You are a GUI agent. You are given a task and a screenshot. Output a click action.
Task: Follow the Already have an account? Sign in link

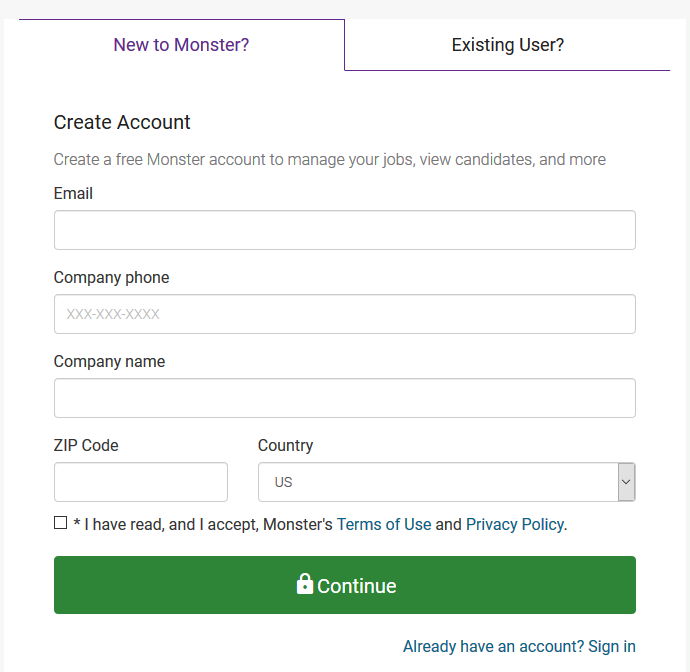tap(519, 646)
